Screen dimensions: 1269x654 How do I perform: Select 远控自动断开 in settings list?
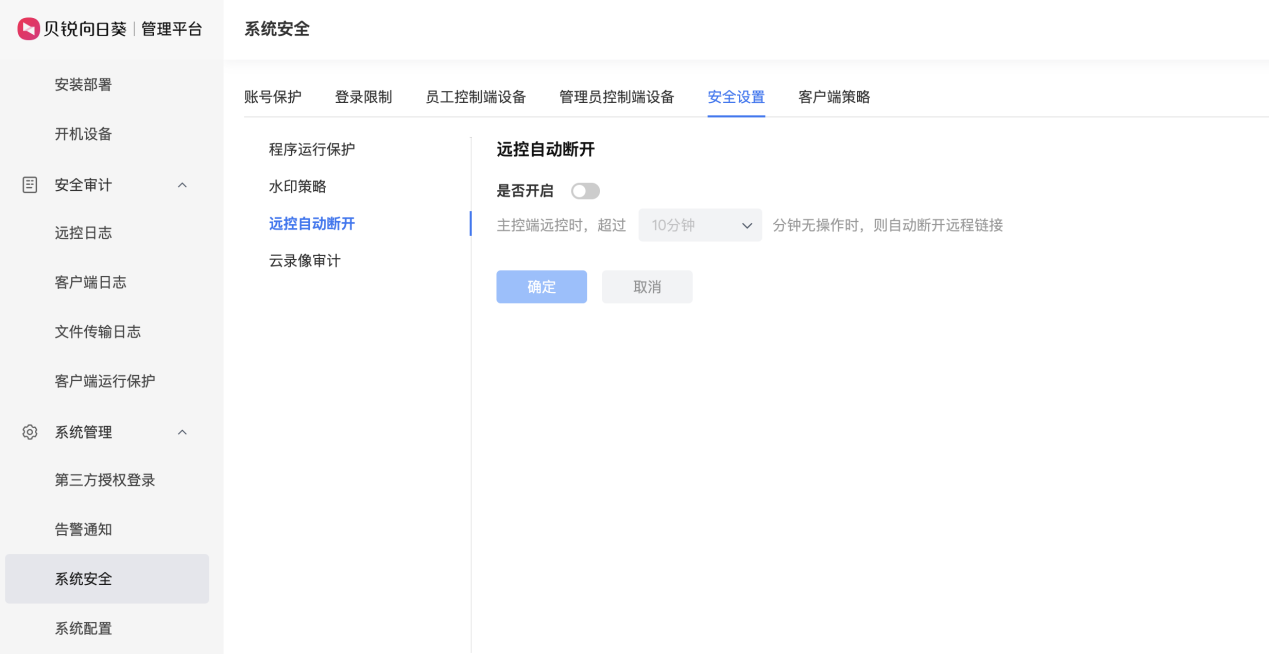pyautogui.click(x=312, y=223)
